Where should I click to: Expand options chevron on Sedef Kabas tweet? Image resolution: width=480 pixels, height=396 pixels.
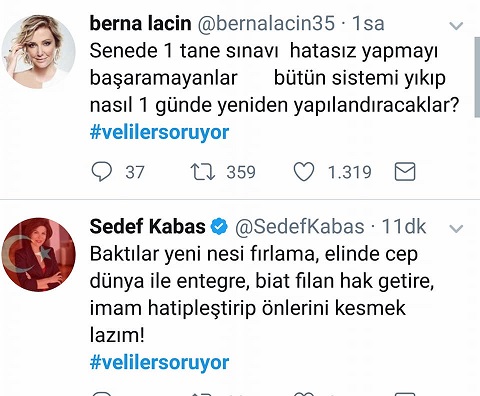click(456, 228)
